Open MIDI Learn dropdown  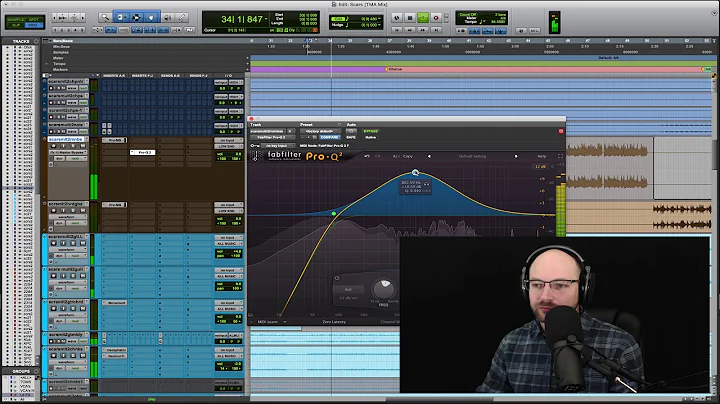coord(272,322)
